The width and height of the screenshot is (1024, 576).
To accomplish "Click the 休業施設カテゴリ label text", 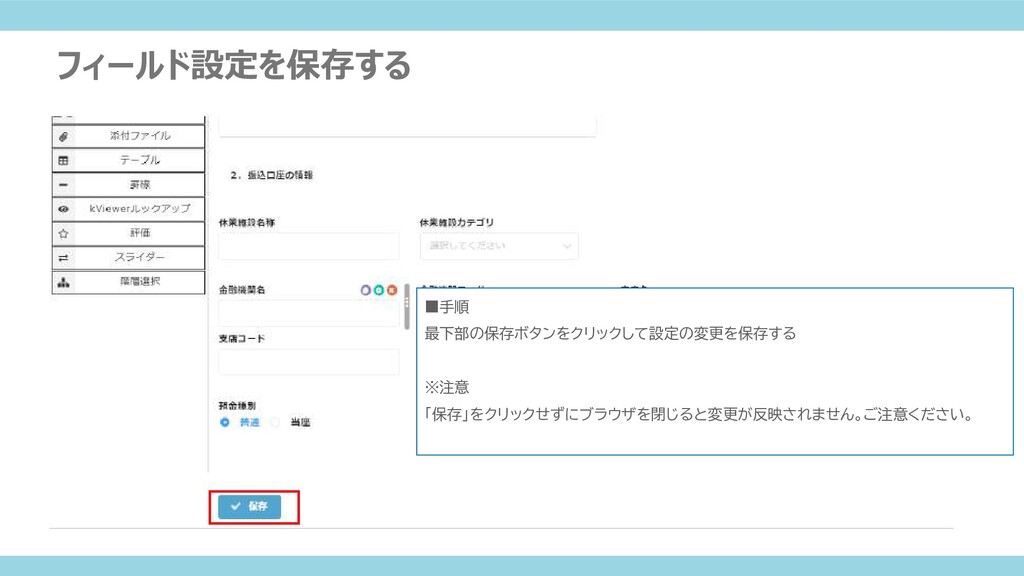I will (456, 223).
